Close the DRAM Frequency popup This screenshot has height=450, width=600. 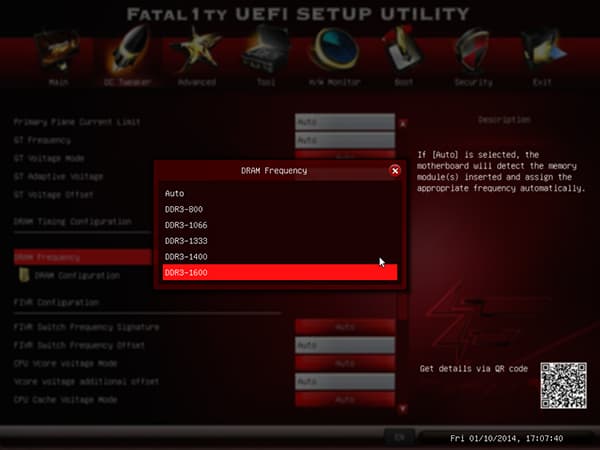395,171
